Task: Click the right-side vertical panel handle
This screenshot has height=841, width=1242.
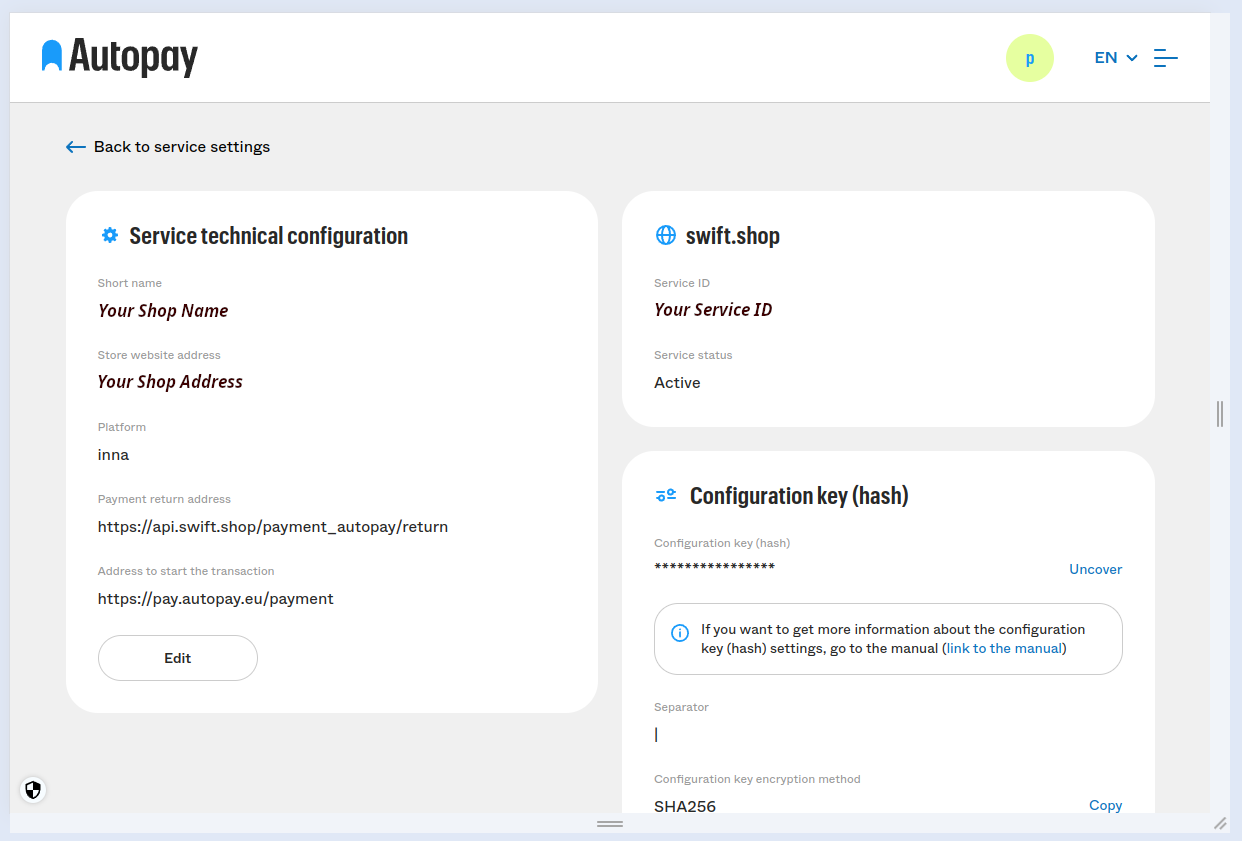Action: click(x=1220, y=413)
